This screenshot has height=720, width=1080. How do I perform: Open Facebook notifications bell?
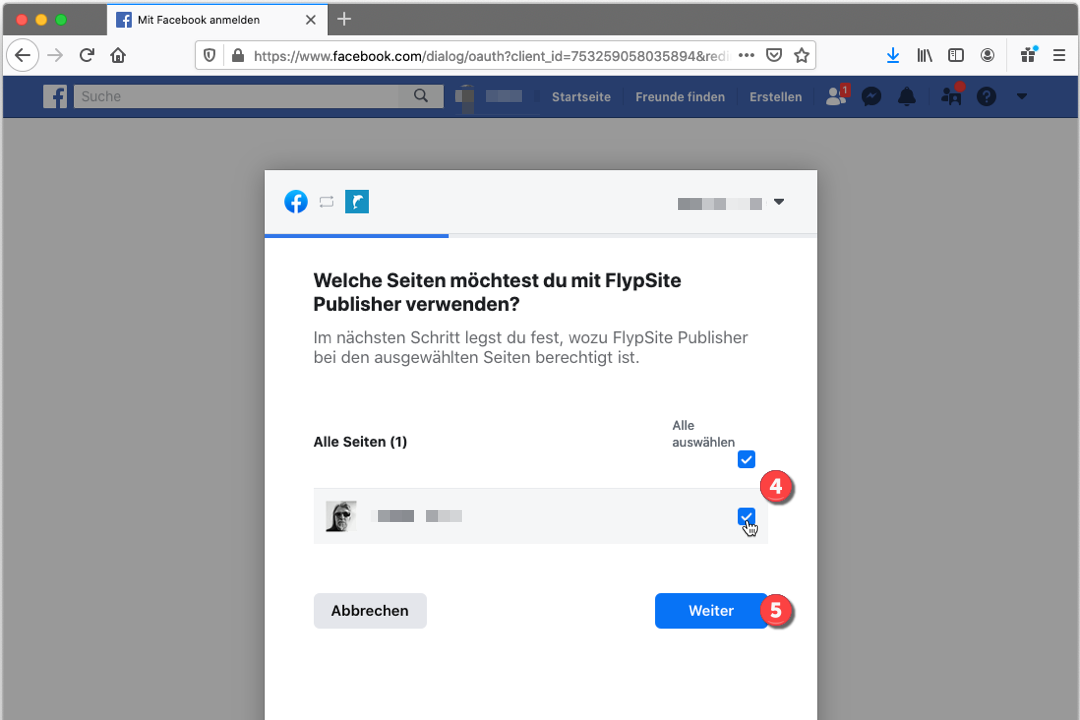(x=907, y=96)
